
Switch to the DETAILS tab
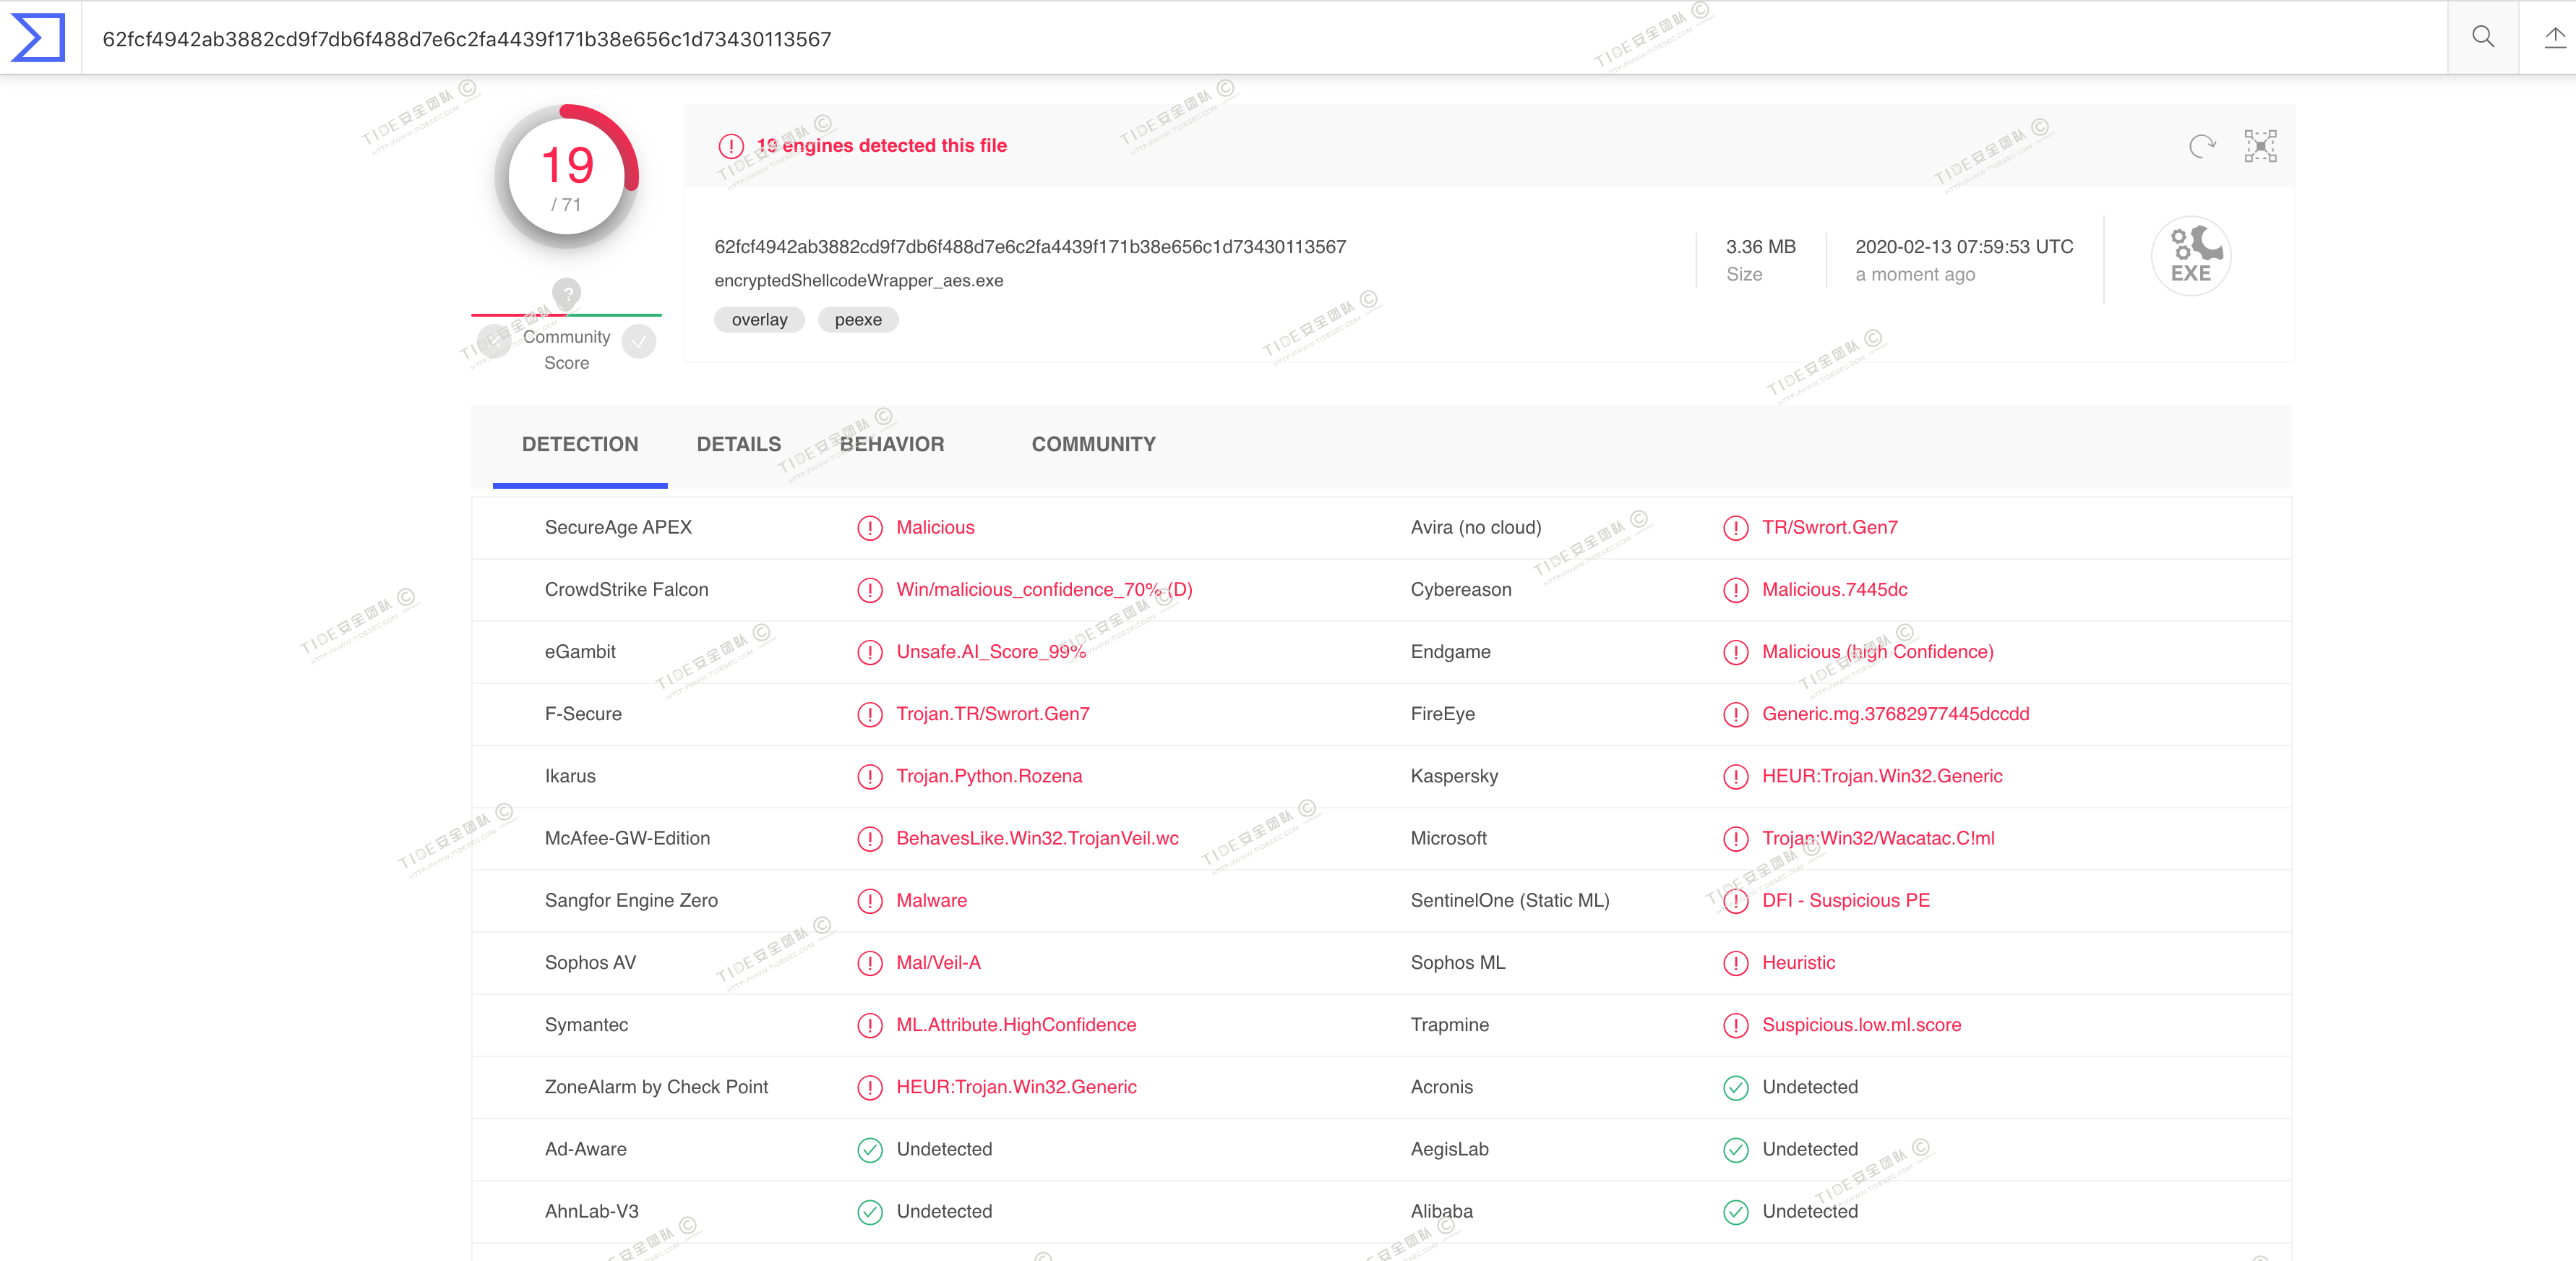point(738,444)
